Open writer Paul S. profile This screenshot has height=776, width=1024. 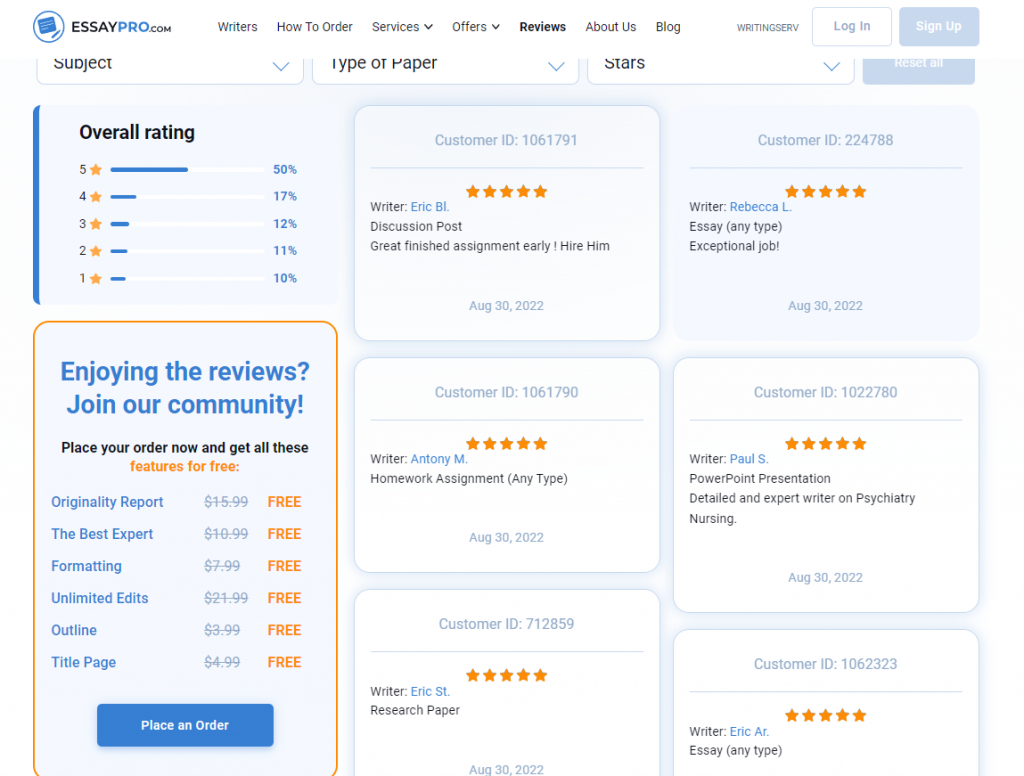[748, 459]
